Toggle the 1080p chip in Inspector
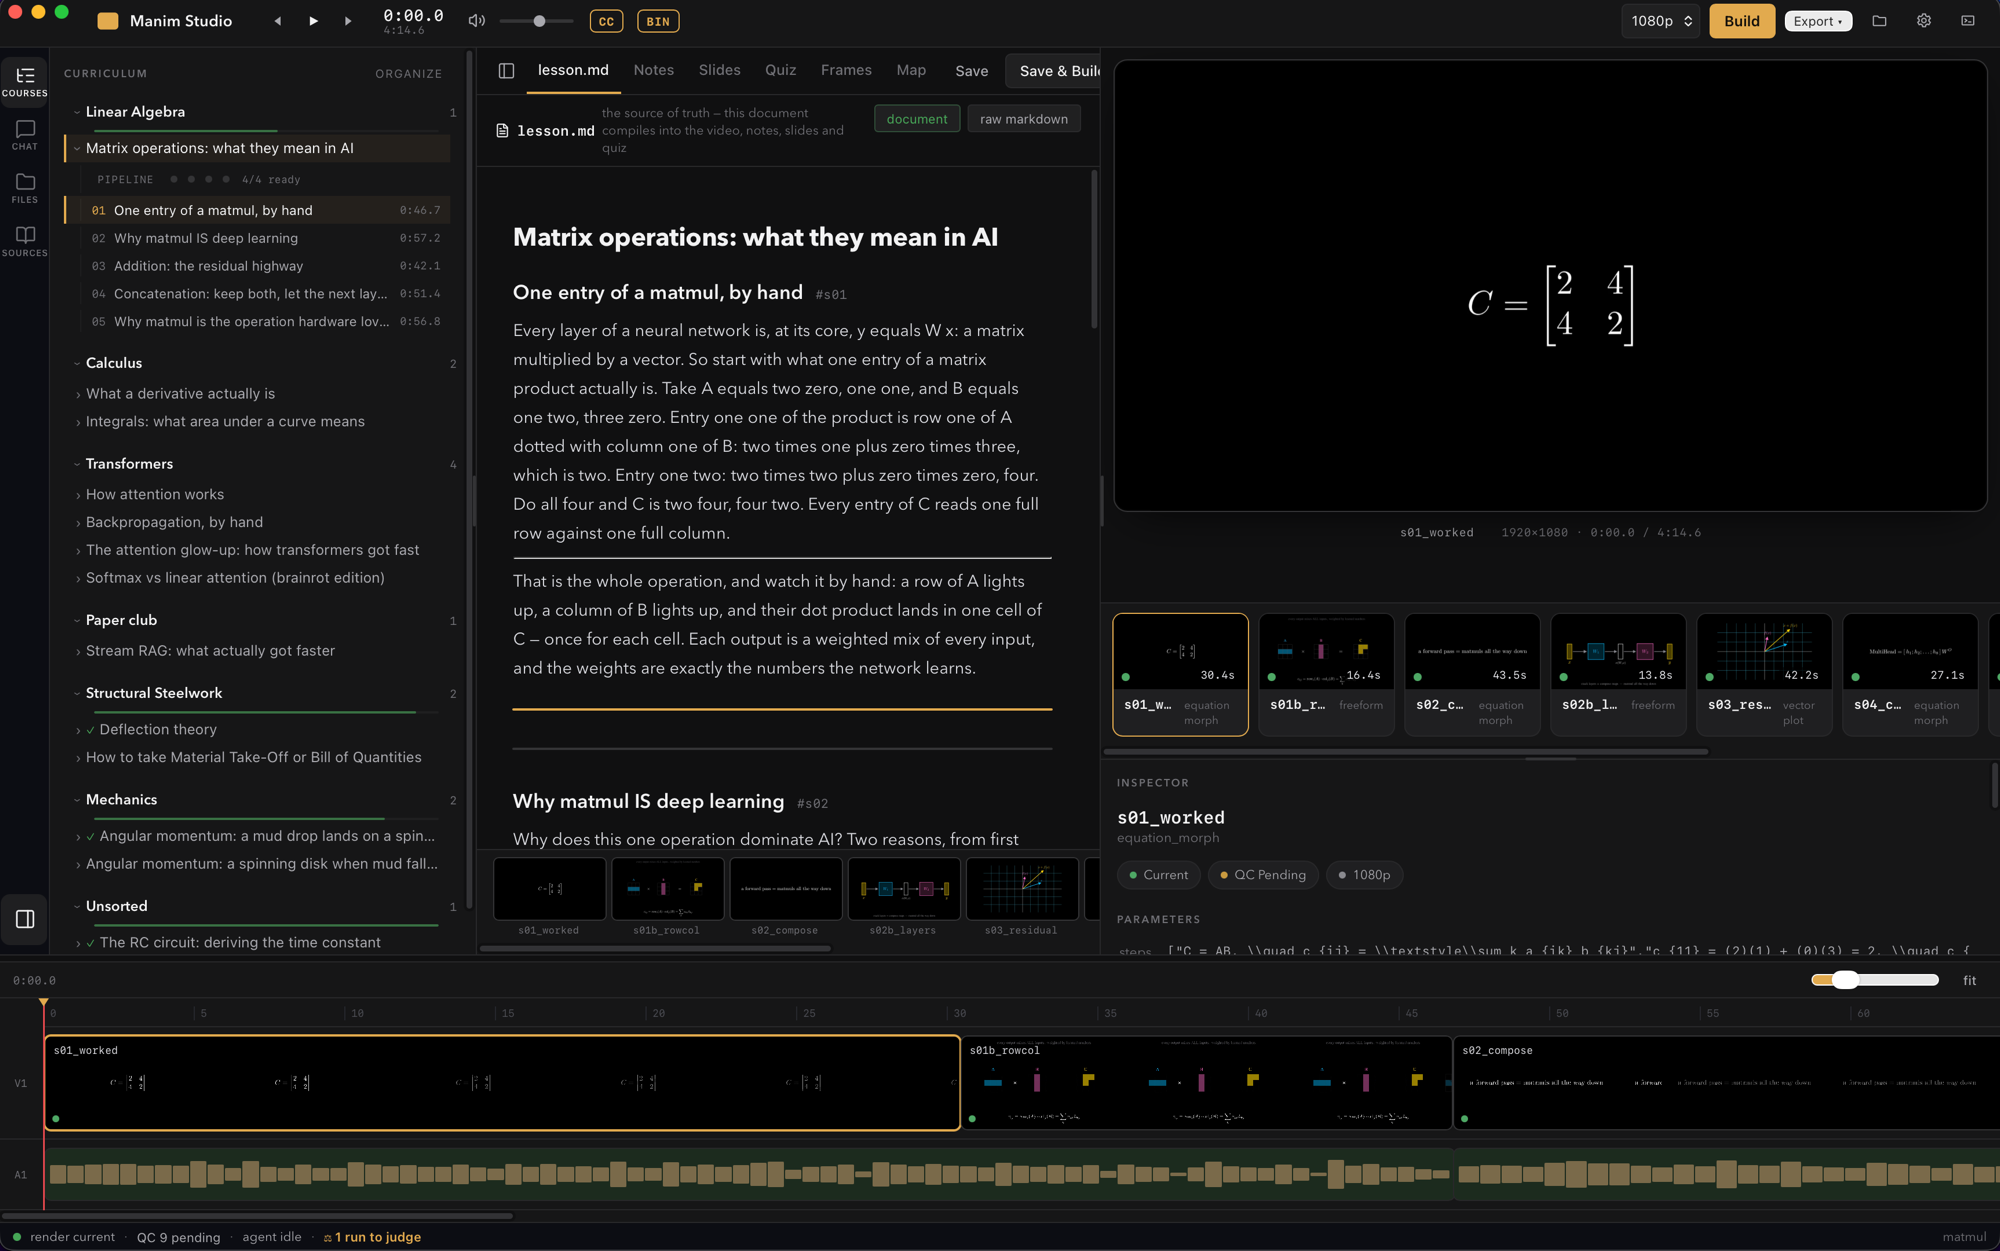This screenshot has height=1251, width=2000. tap(1364, 875)
